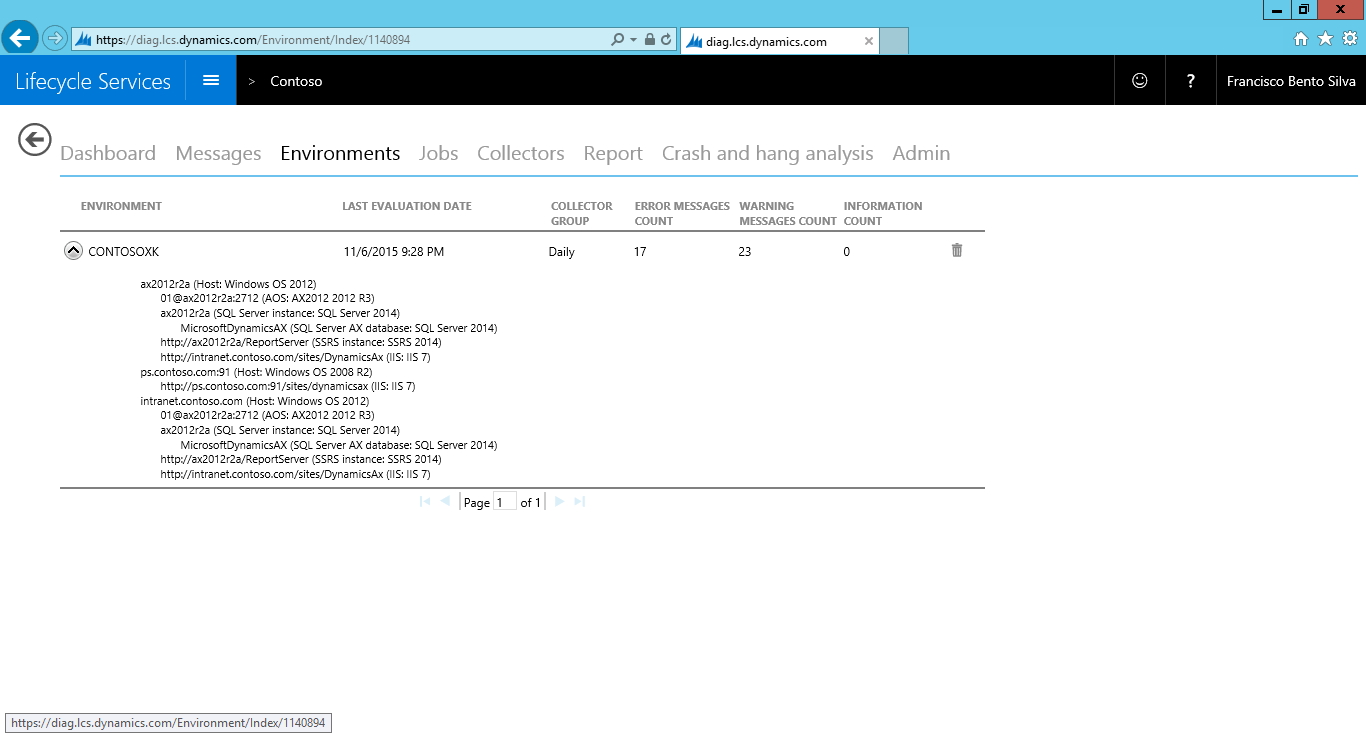Screen dimensions: 1366x738
Task: Open the browser Tools gear icon
Action: 1350,39
